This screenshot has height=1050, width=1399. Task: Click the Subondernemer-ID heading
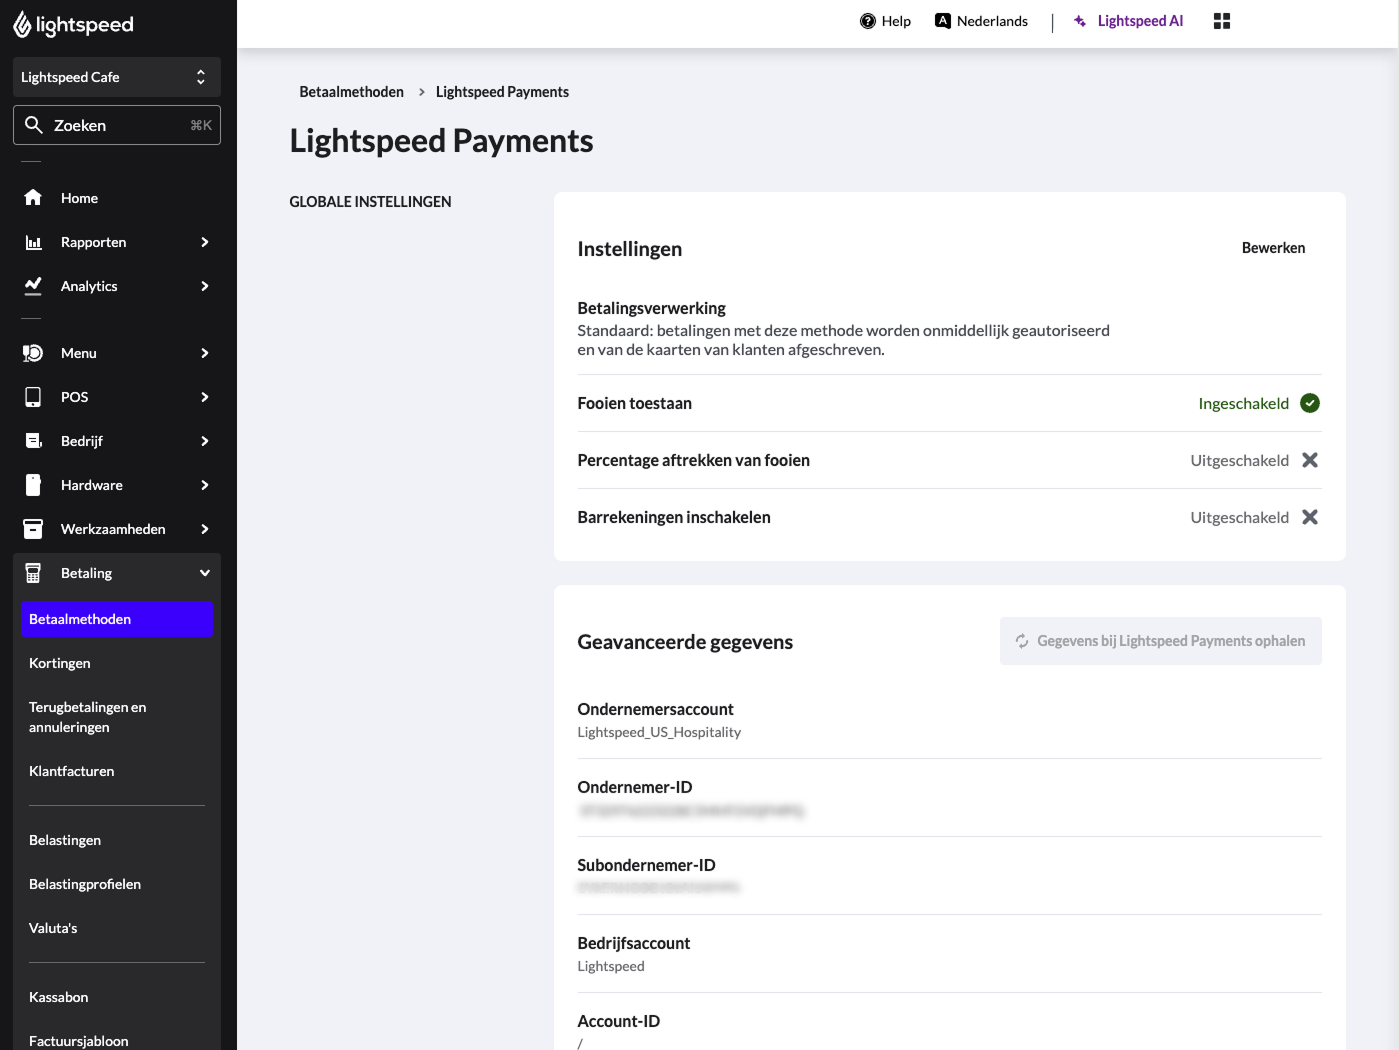(646, 865)
